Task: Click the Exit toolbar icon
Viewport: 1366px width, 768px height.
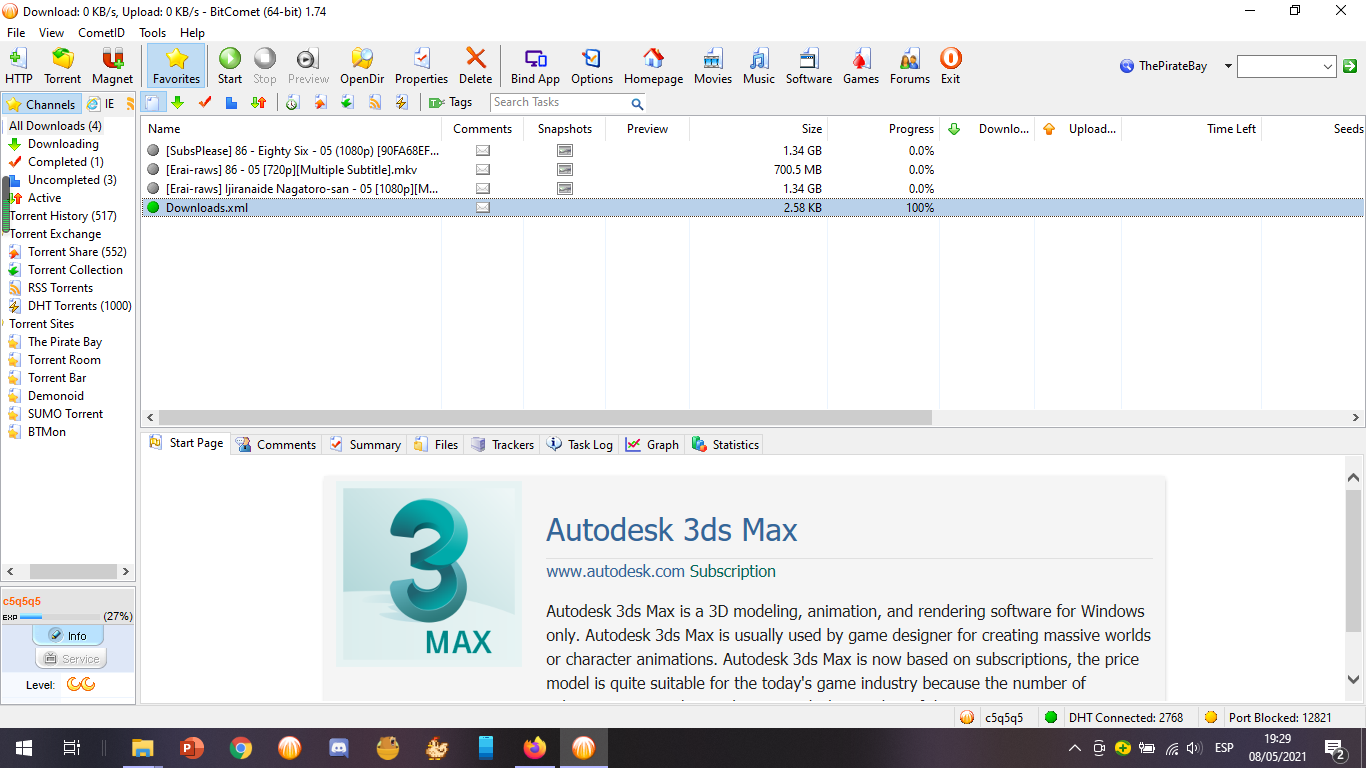Action: tap(950, 66)
